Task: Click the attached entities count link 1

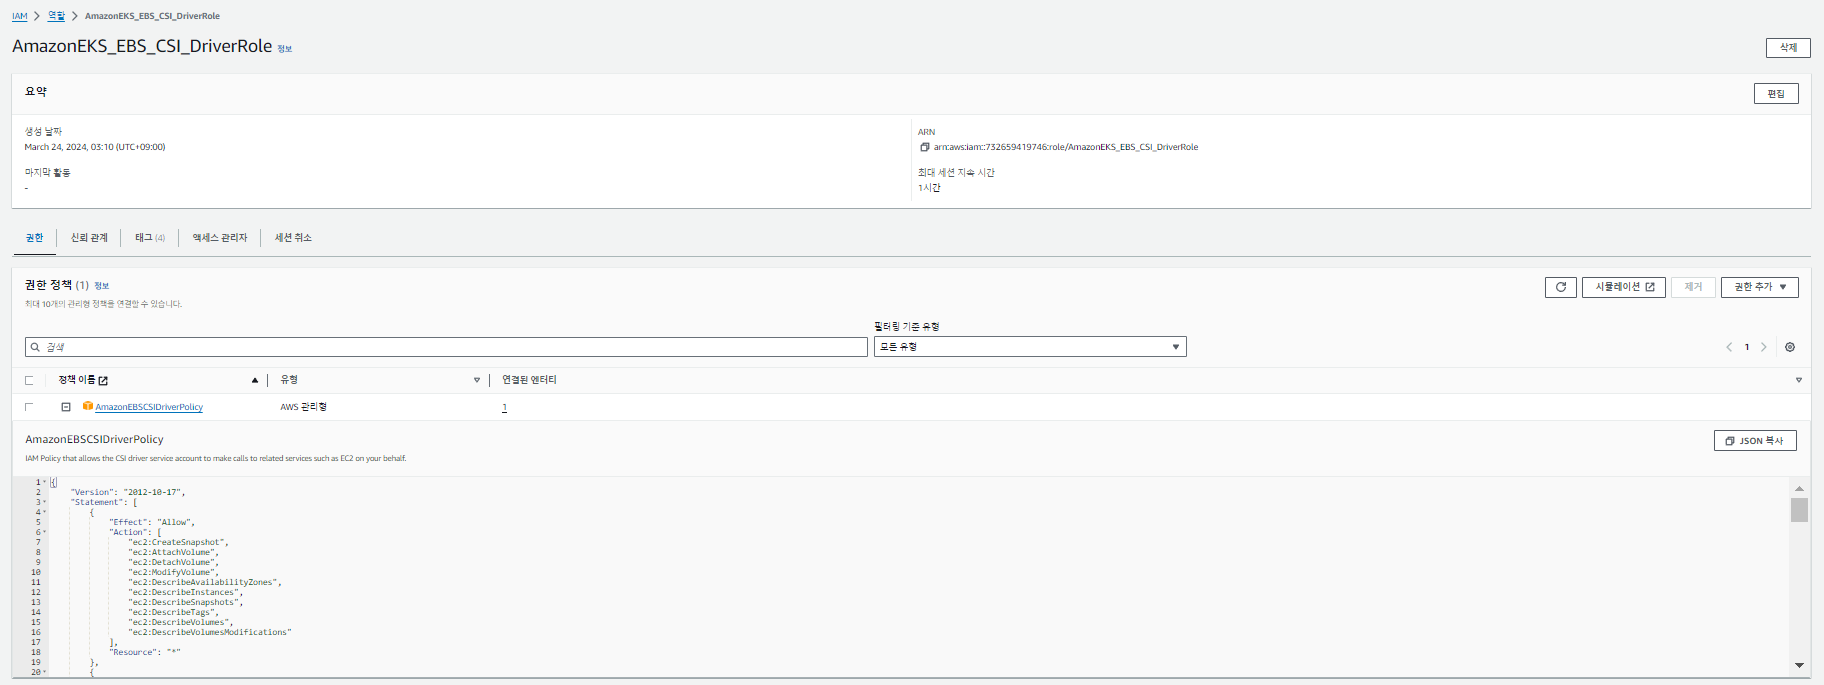Action: (504, 407)
